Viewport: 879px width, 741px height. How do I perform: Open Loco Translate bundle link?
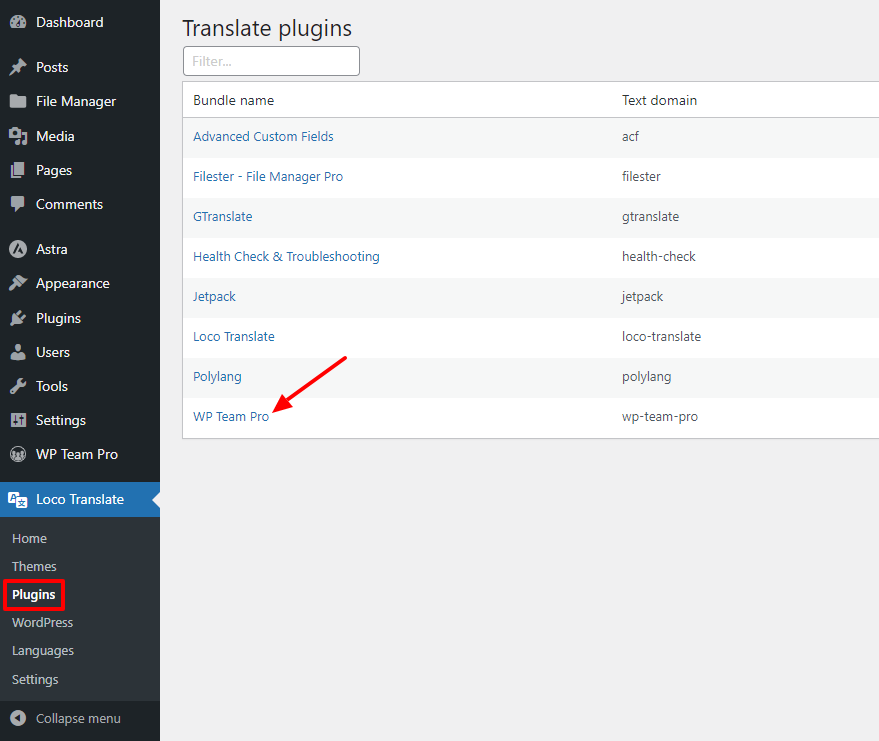(234, 337)
